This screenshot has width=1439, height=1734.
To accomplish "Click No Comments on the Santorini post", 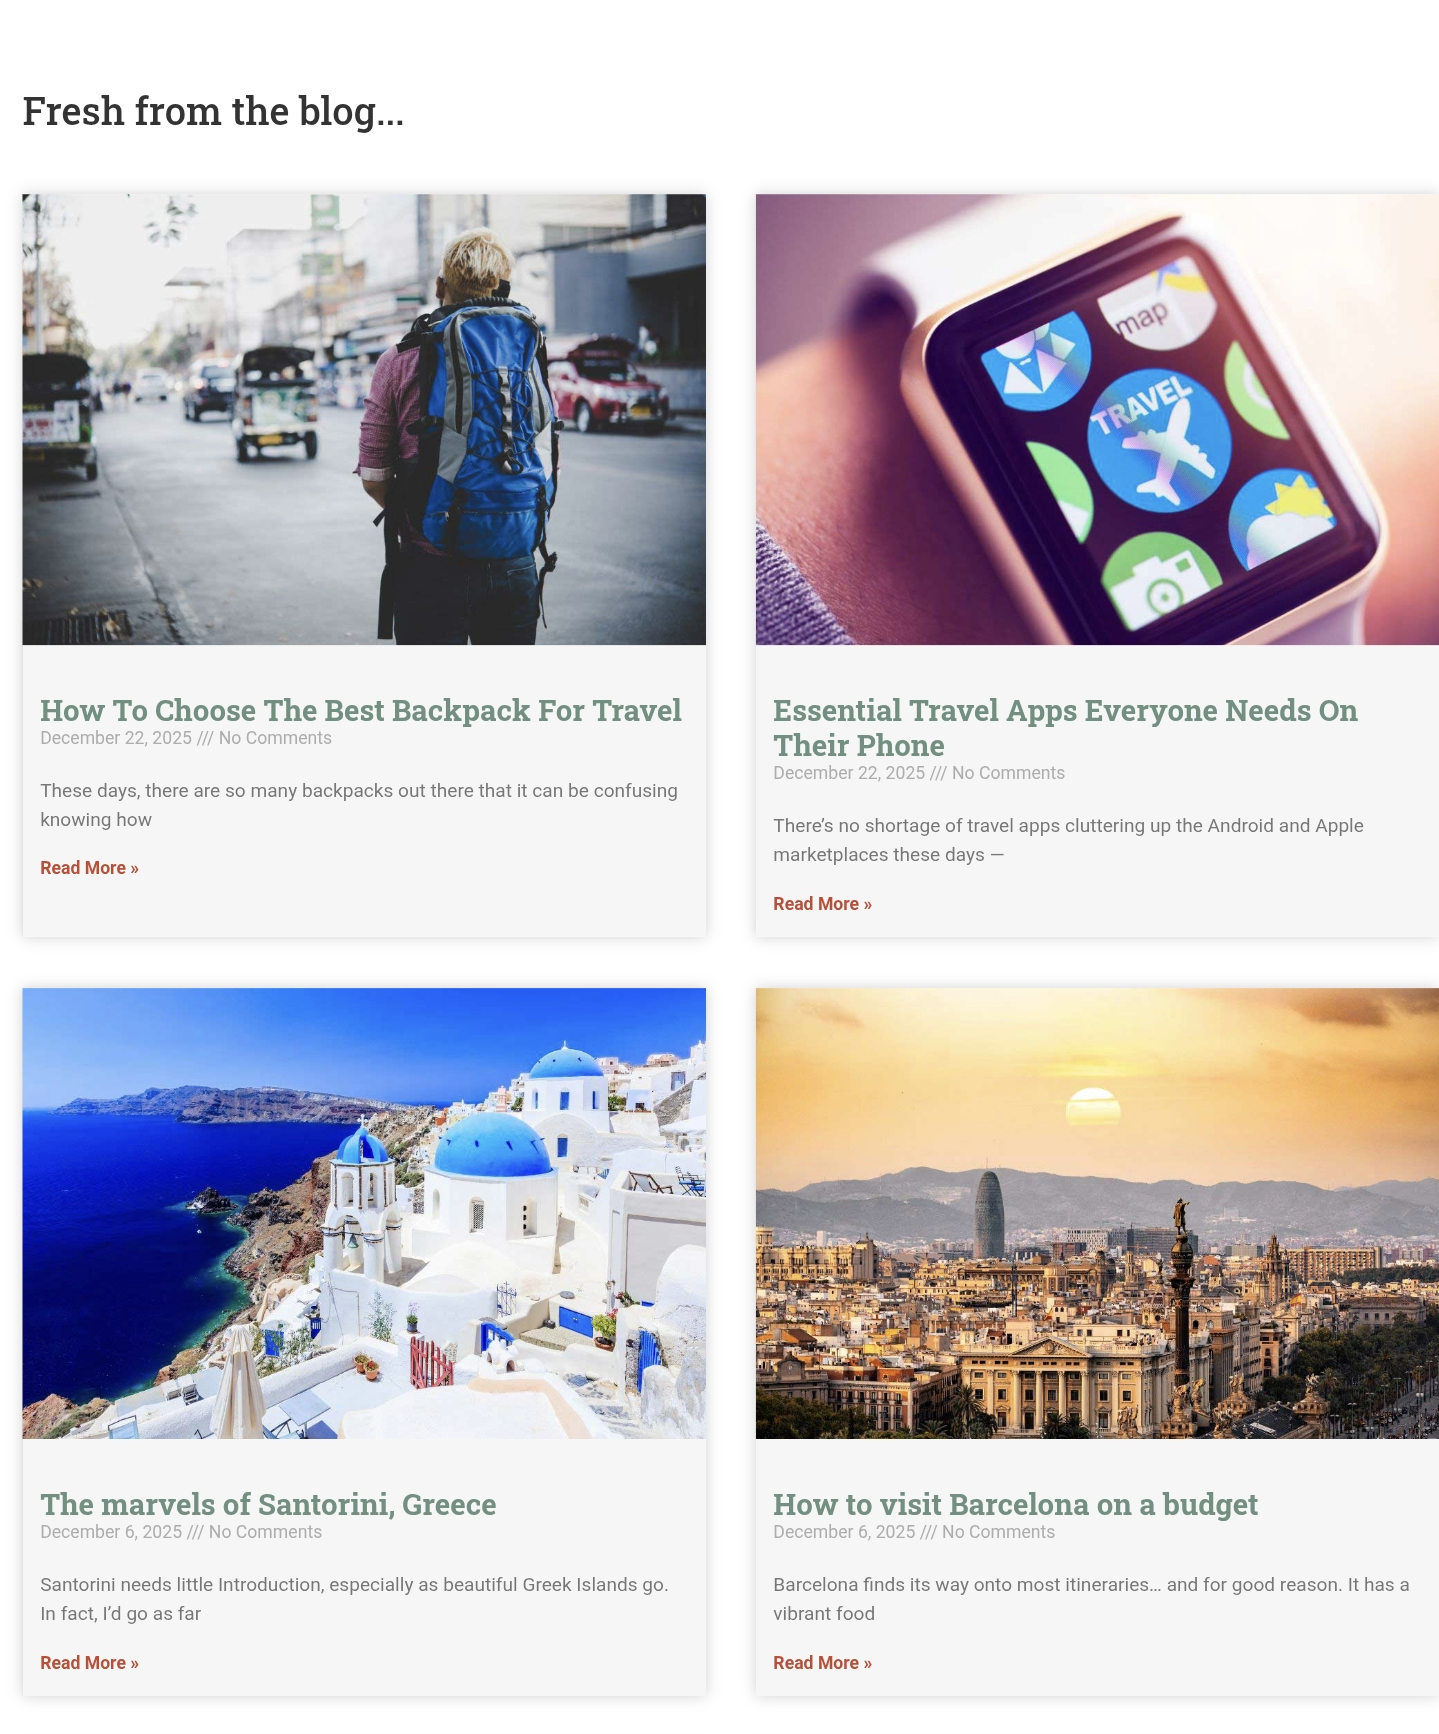I will point(265,1532).
